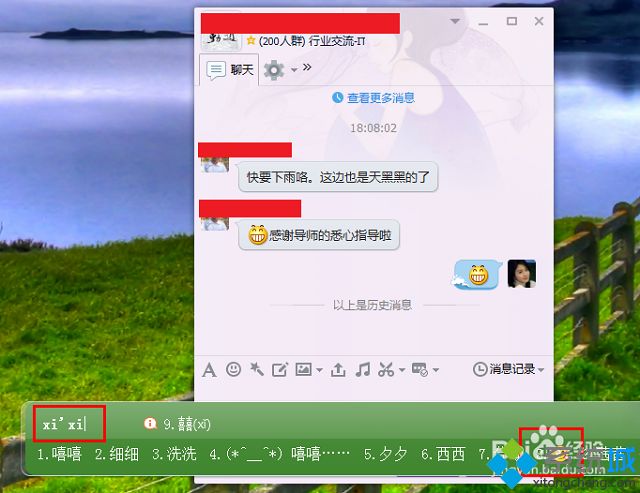Screen dimensions: 640x493
Task: Select candidate 2 细细
Action: (x=117, y=454)
